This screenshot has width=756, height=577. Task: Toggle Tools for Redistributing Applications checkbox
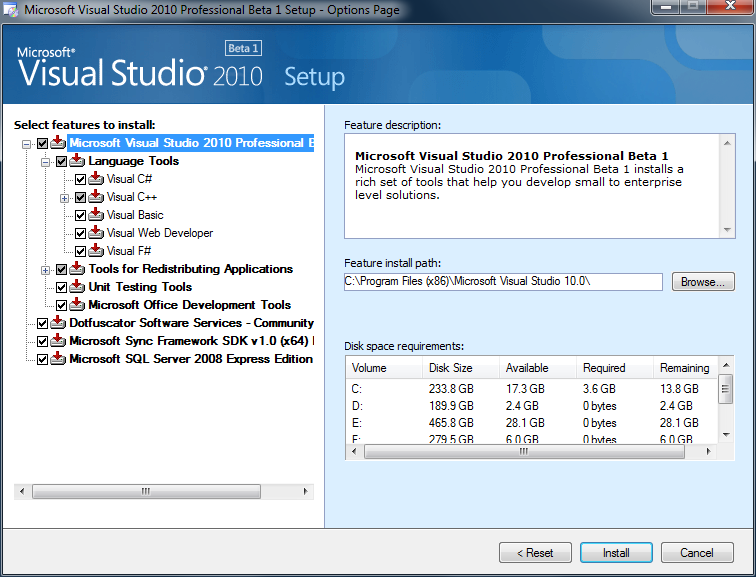61,270
